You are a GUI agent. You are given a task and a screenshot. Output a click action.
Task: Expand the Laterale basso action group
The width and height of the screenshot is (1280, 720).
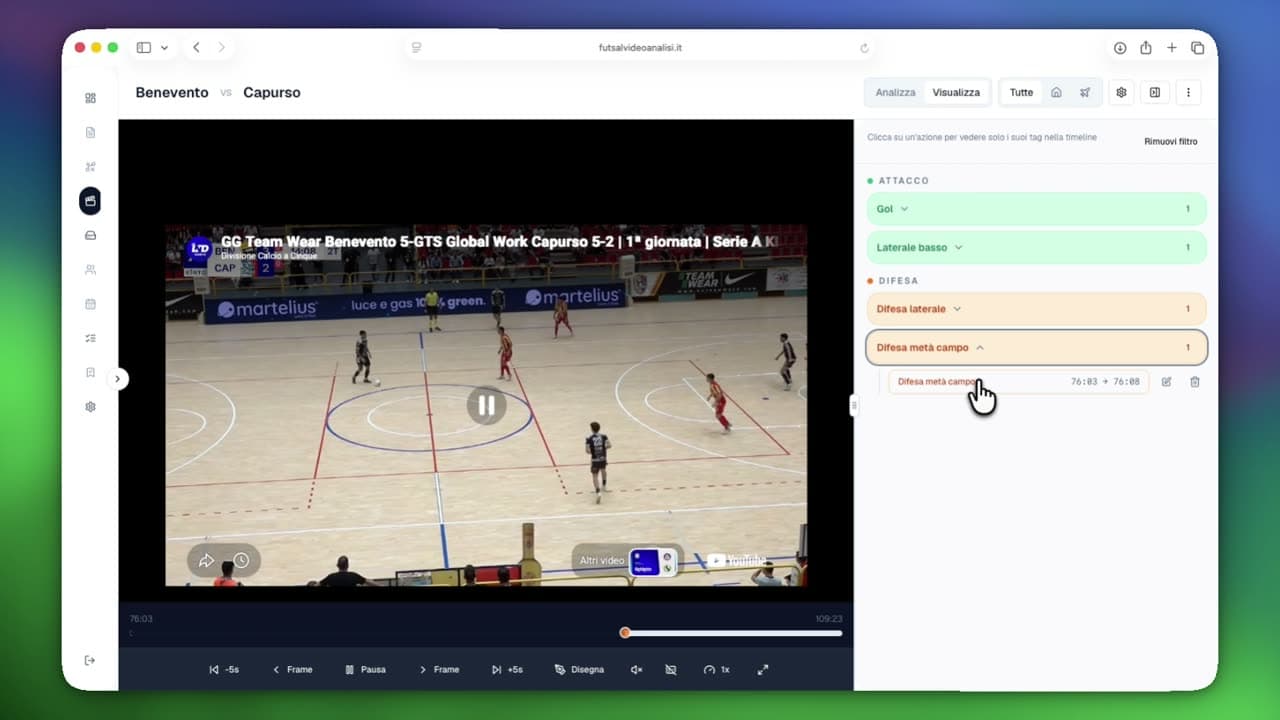tap(1037, 247)
